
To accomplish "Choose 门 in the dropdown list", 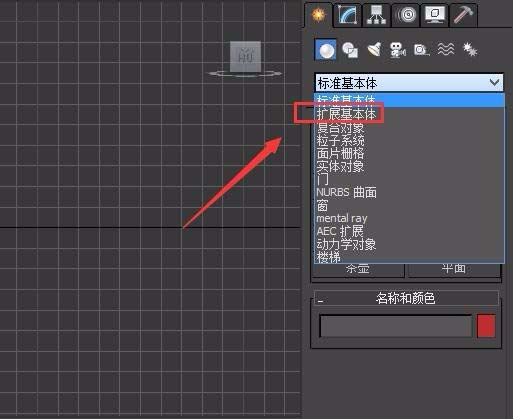I will [x=409, y=179].
